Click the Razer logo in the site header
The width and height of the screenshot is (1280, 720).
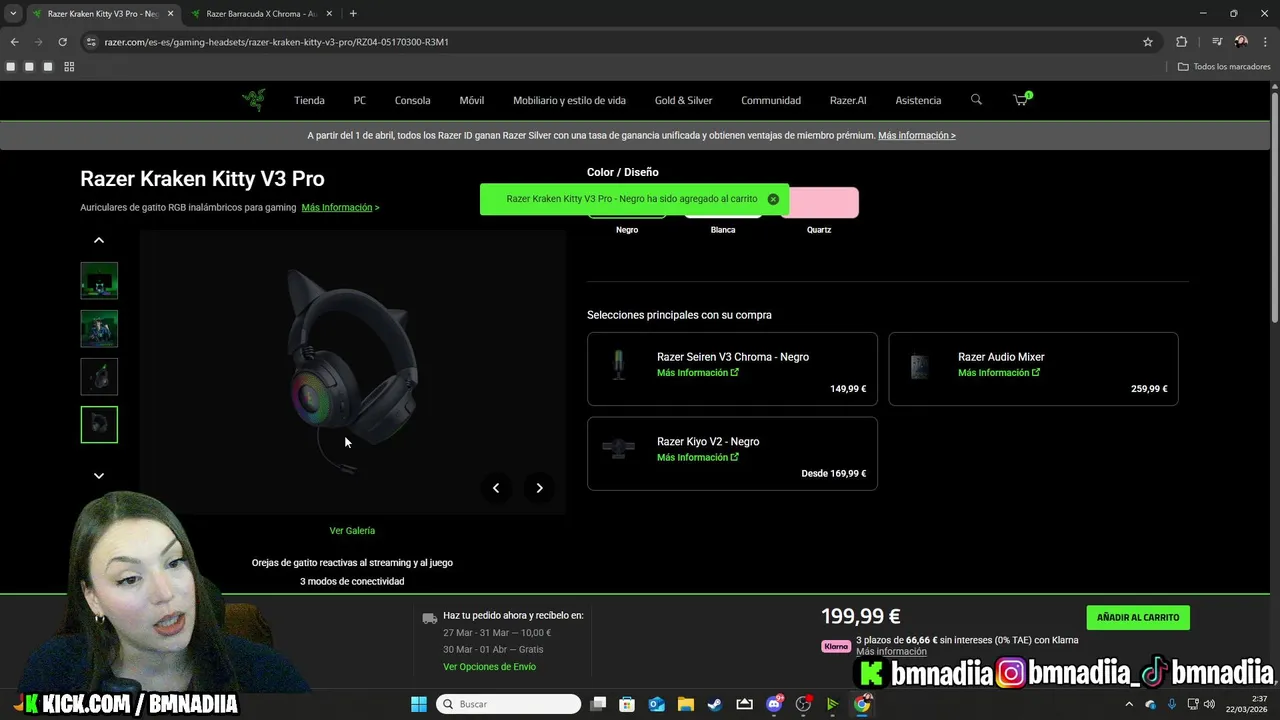pyautogui.click(x=254, y=100)
